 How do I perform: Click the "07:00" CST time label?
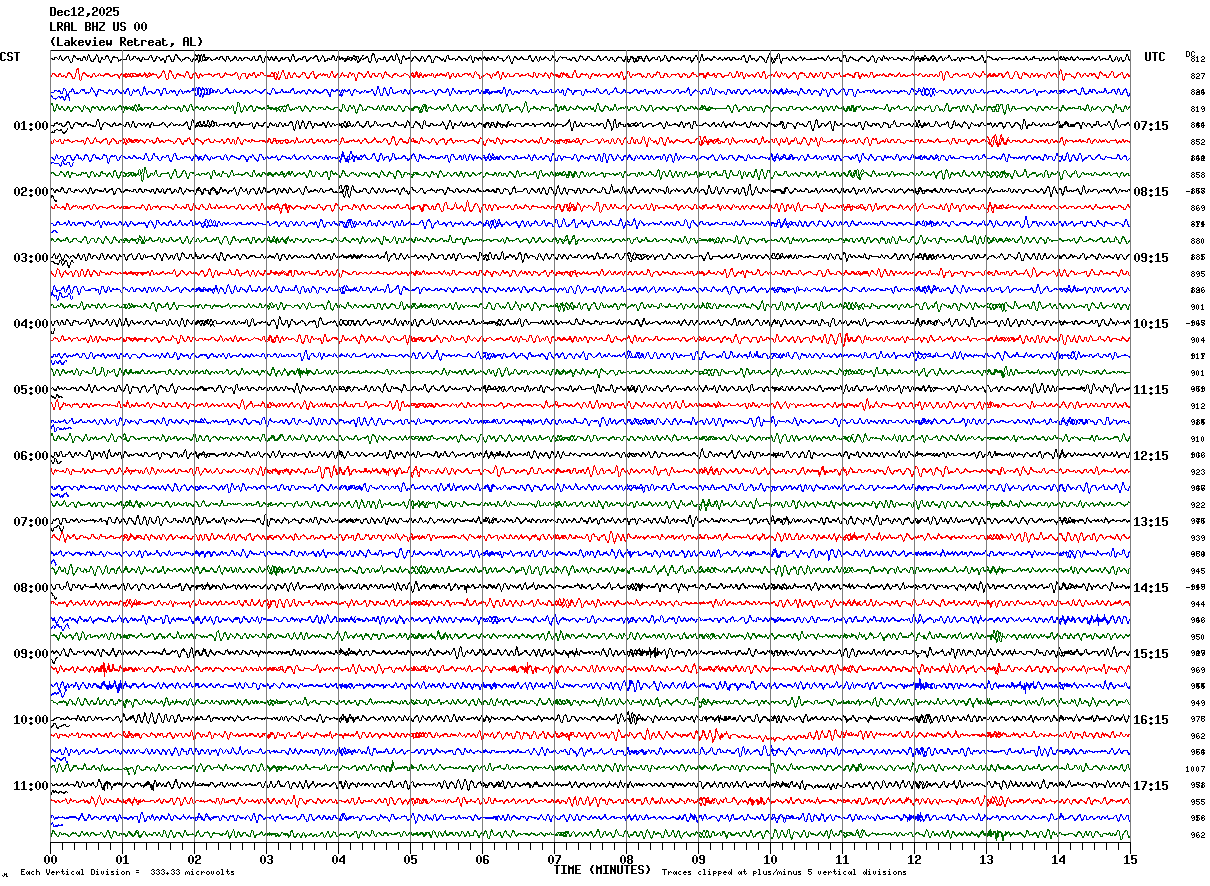(31, 522)
